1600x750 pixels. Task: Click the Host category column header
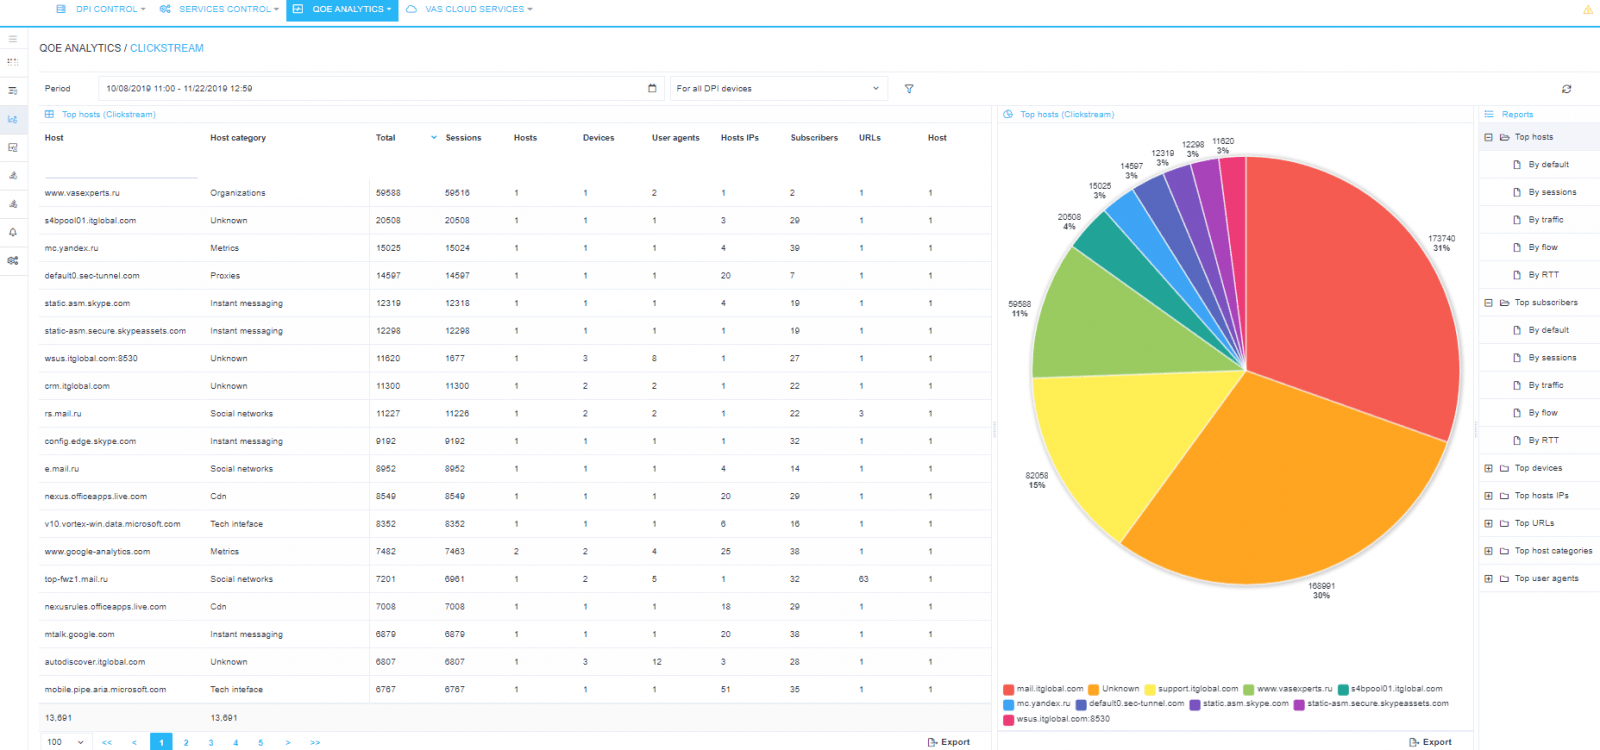(238, 138)
